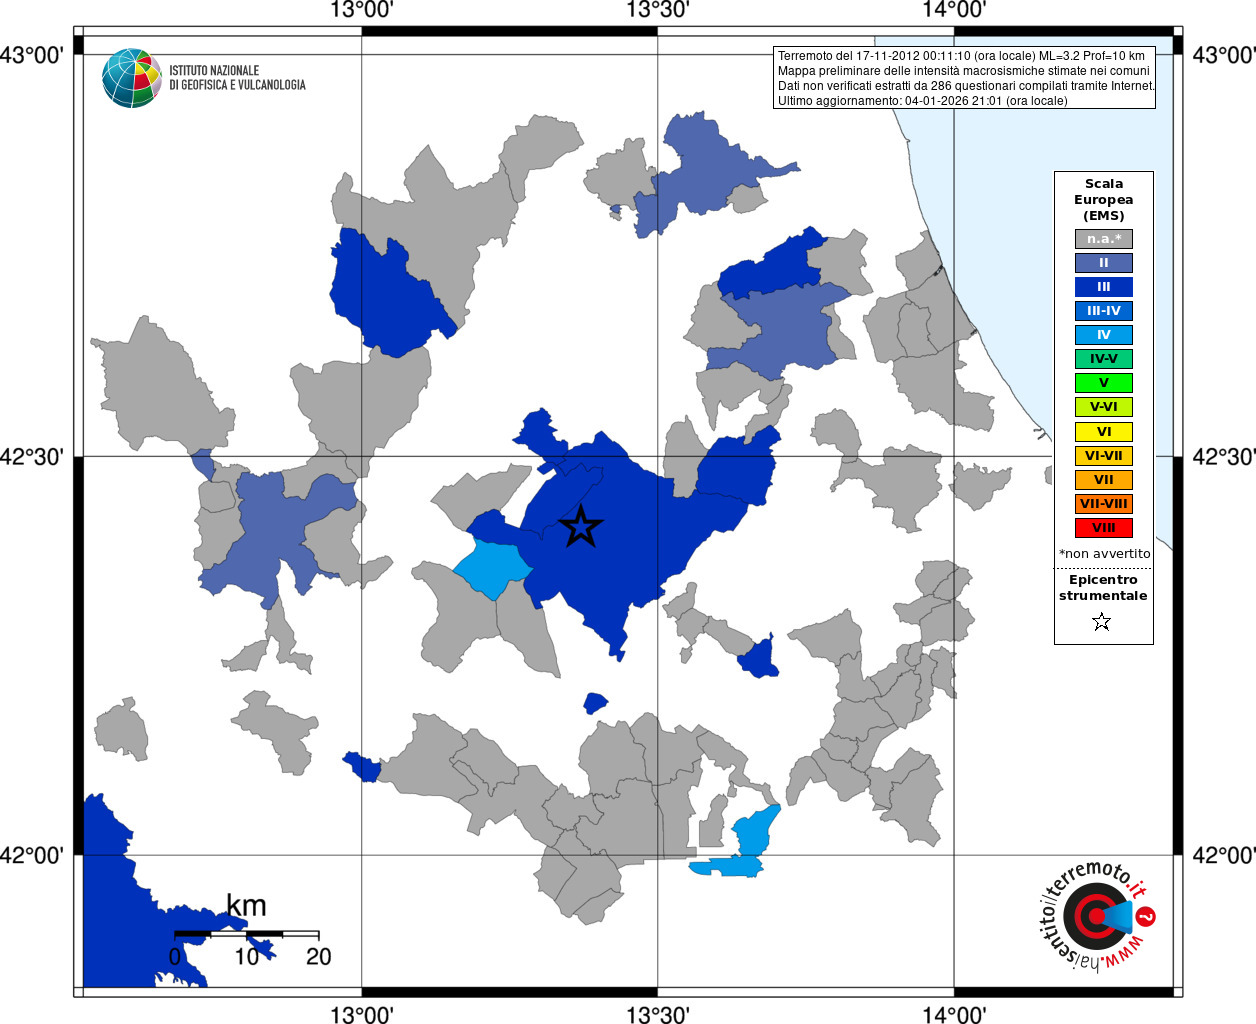1256x1024 pixels.
Task: Click the left 43°00' latitude label
Action: pos(32,55)
